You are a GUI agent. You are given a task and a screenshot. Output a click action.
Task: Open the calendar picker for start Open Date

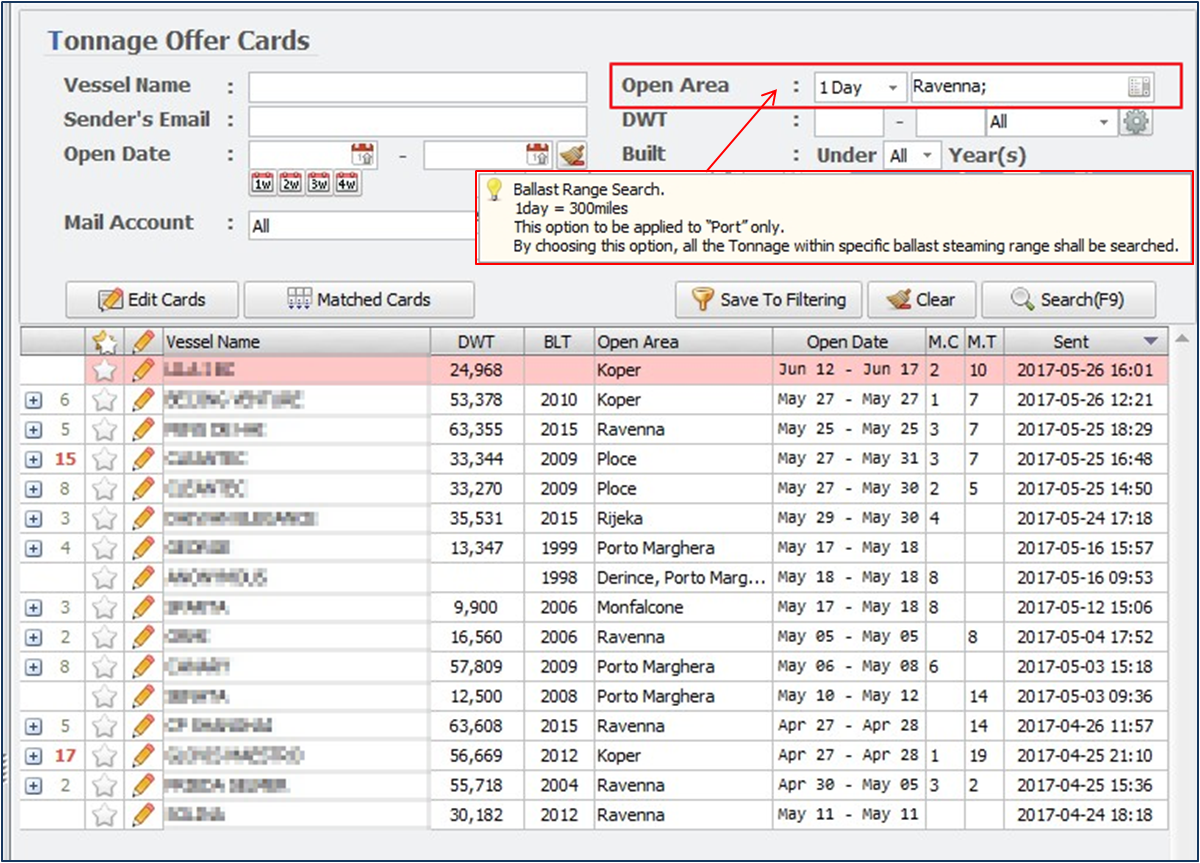[362, 155]
